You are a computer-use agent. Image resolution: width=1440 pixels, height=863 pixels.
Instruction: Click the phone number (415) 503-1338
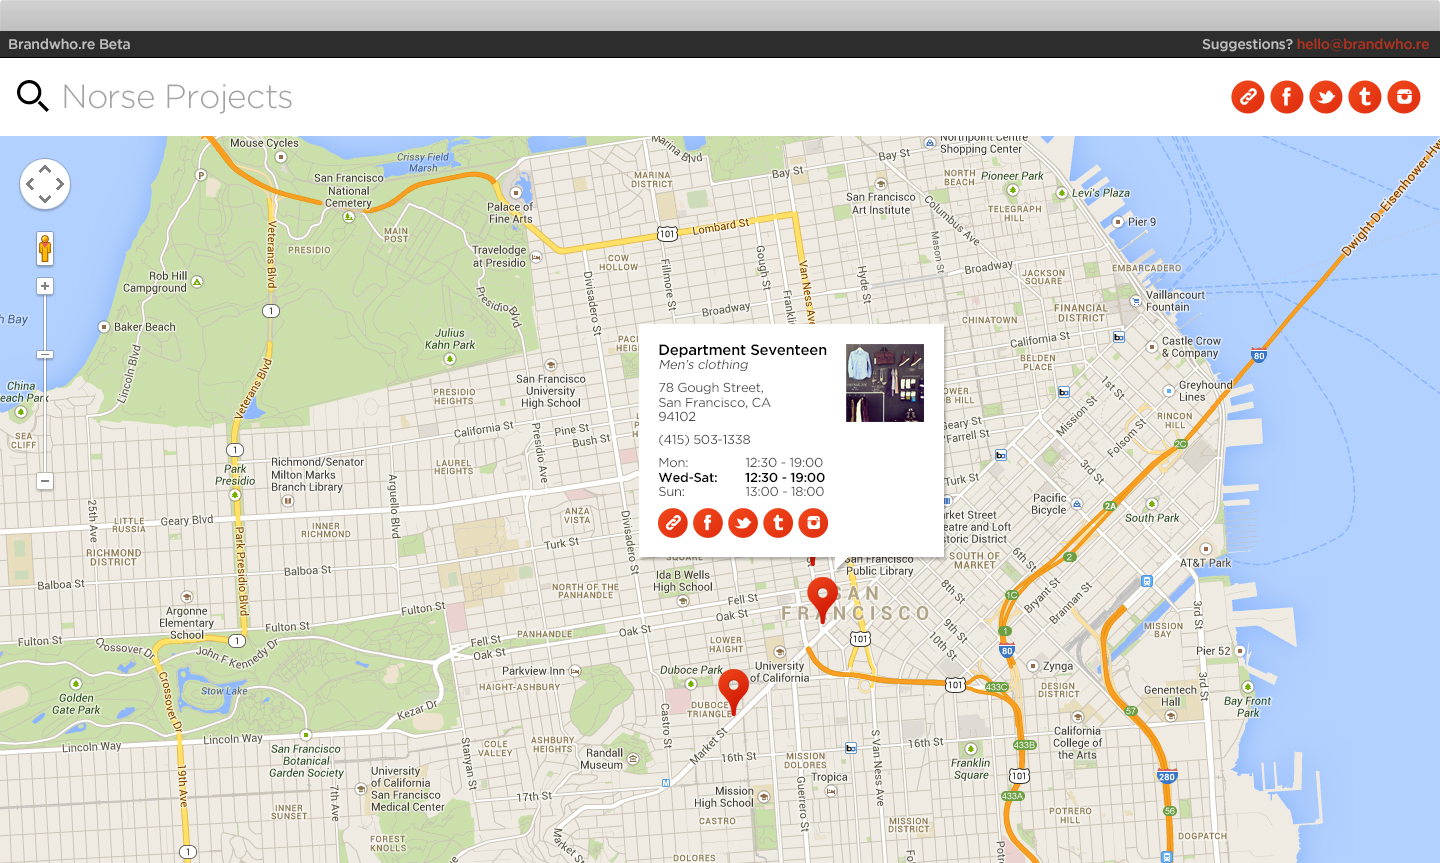click(x=704, y=440)
